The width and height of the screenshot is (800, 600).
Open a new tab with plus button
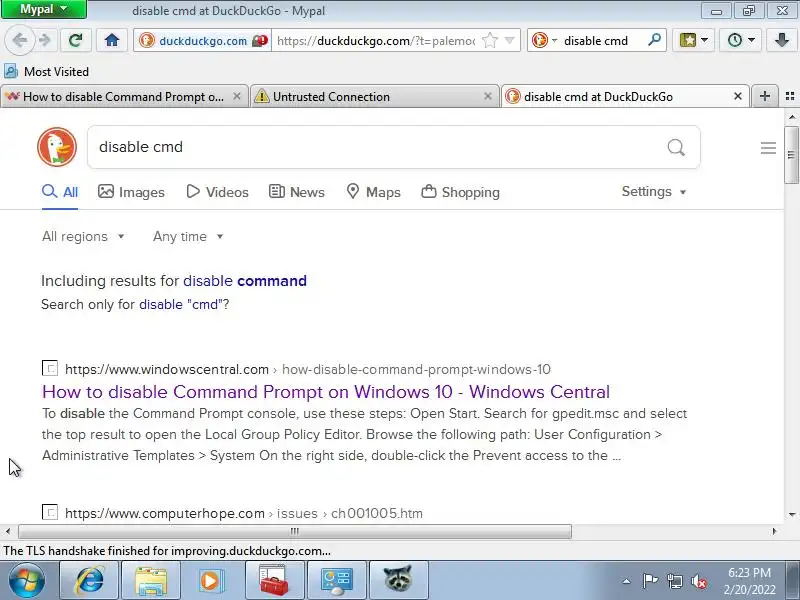[x=764, y=96]
